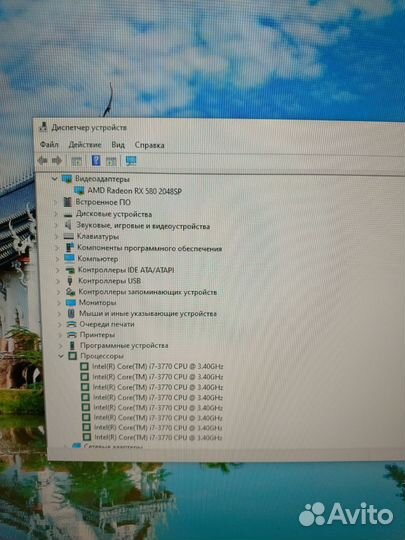Select the Процессоры label
The image size is (405, 540).
click(x=102, y=356)
